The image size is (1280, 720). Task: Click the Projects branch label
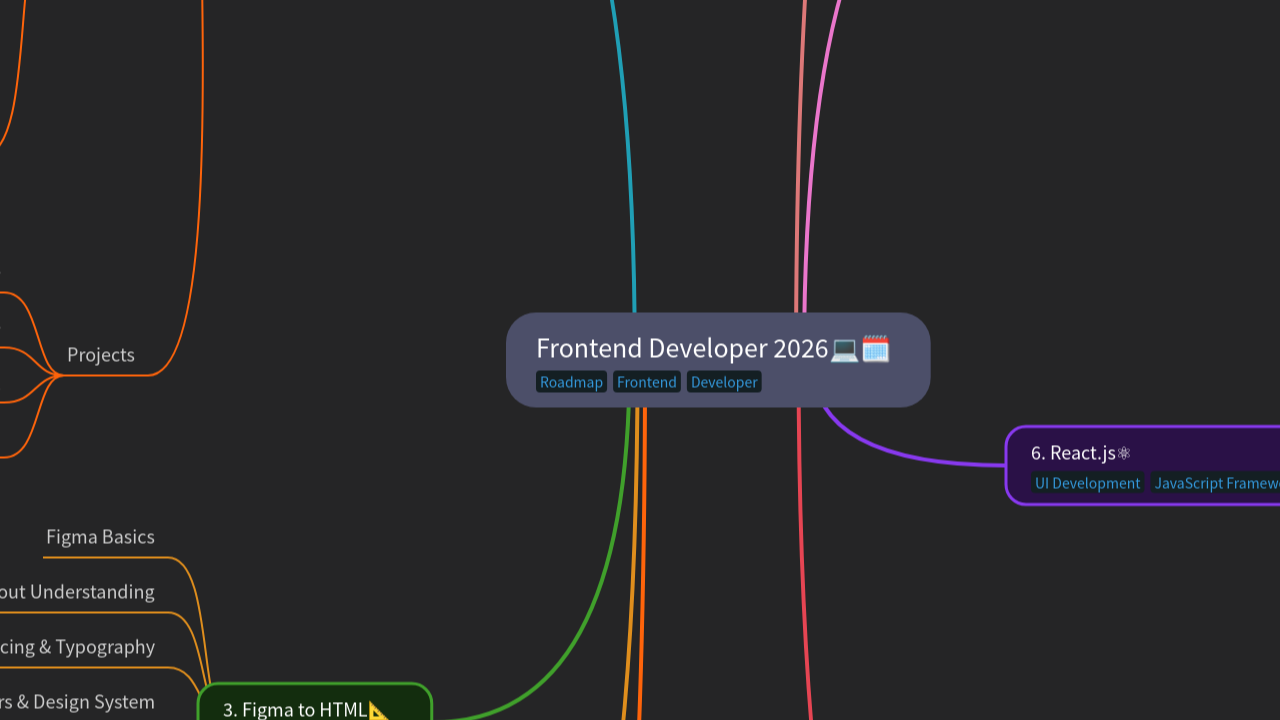(x=101, y=355)
